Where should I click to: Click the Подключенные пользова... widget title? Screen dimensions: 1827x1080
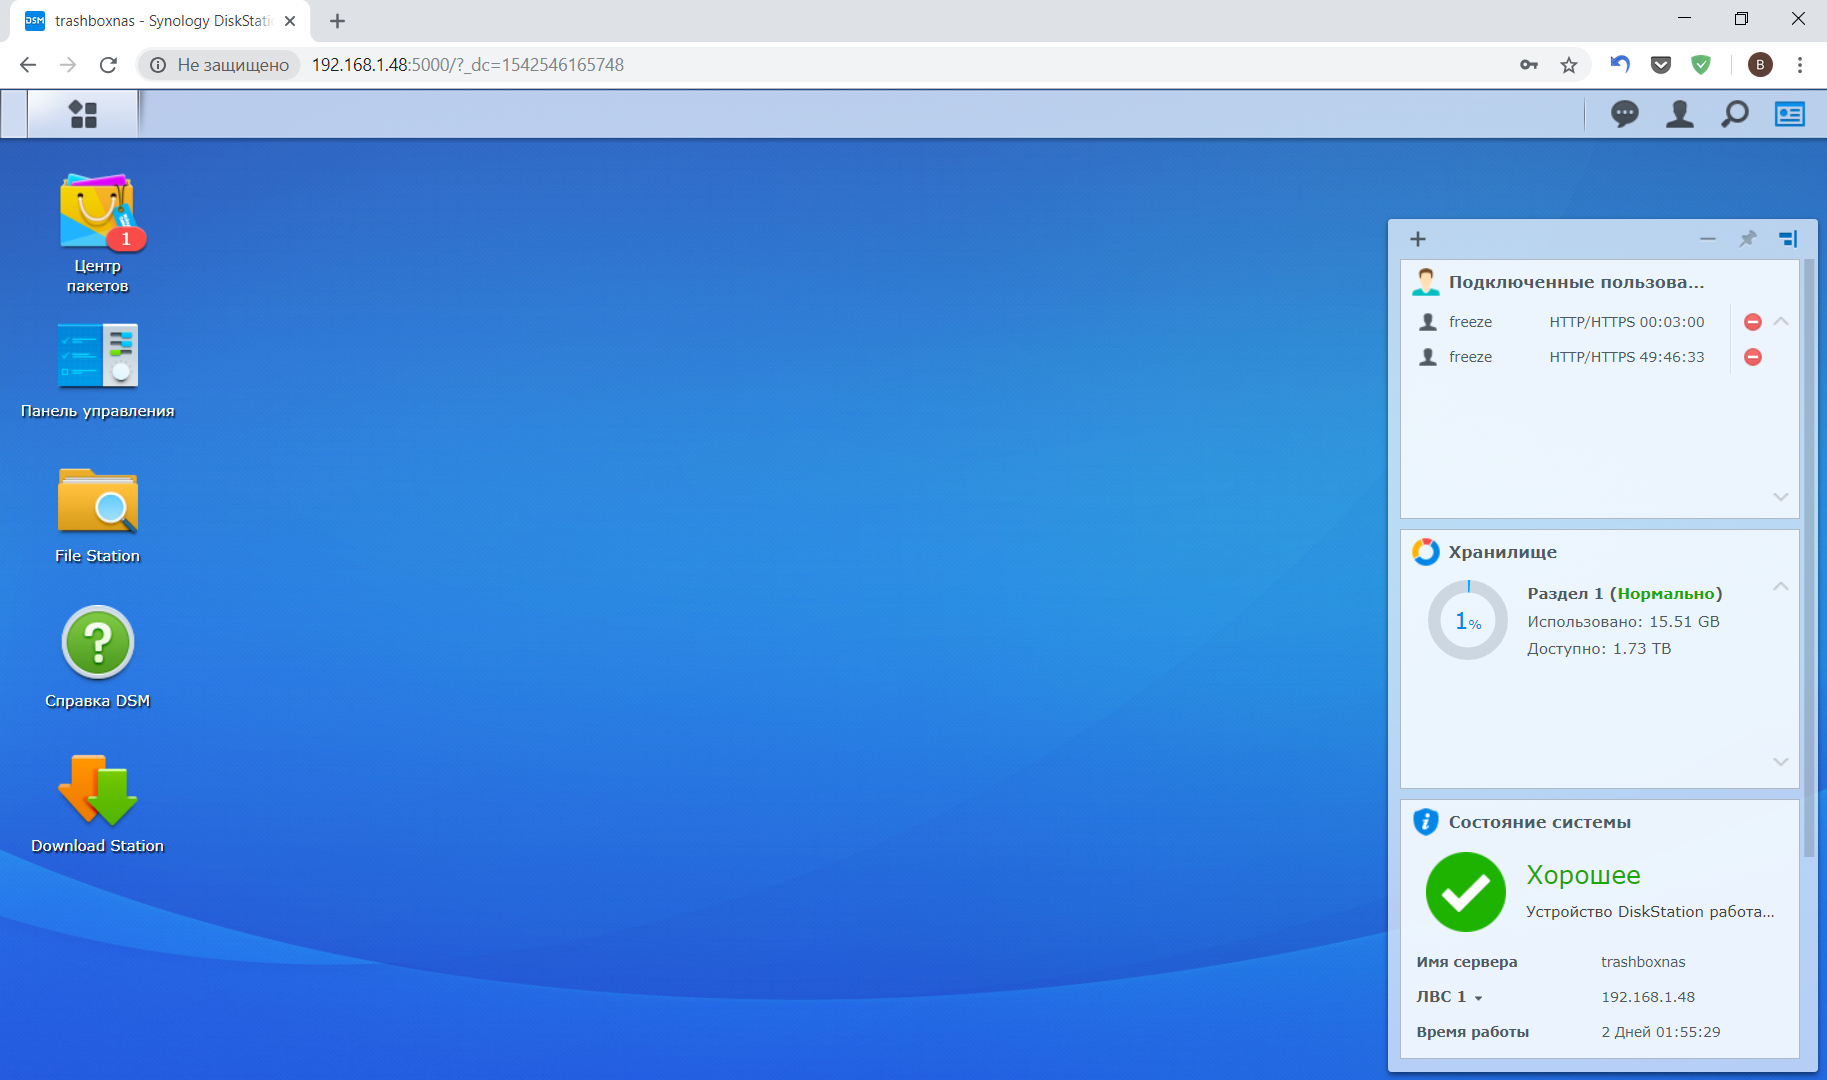[x=1576, y=282]
